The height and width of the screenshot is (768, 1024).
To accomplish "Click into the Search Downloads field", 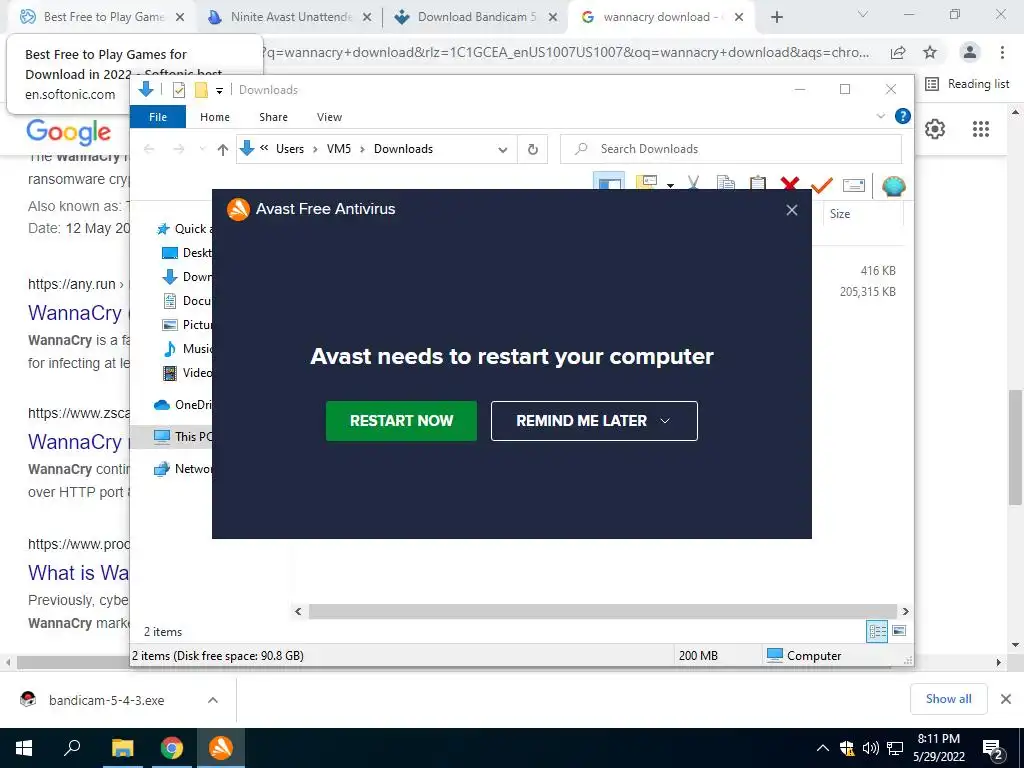I will click(x=731, y=149).
